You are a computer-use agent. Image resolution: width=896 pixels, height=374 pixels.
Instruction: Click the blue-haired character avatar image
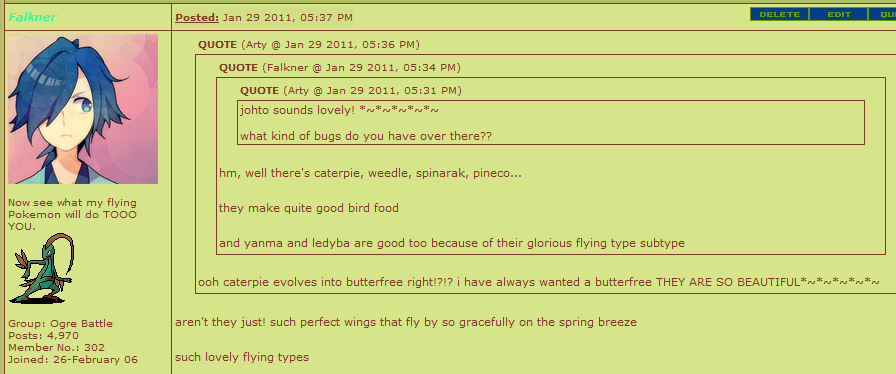pyautogui.click(x=83, y=109)
